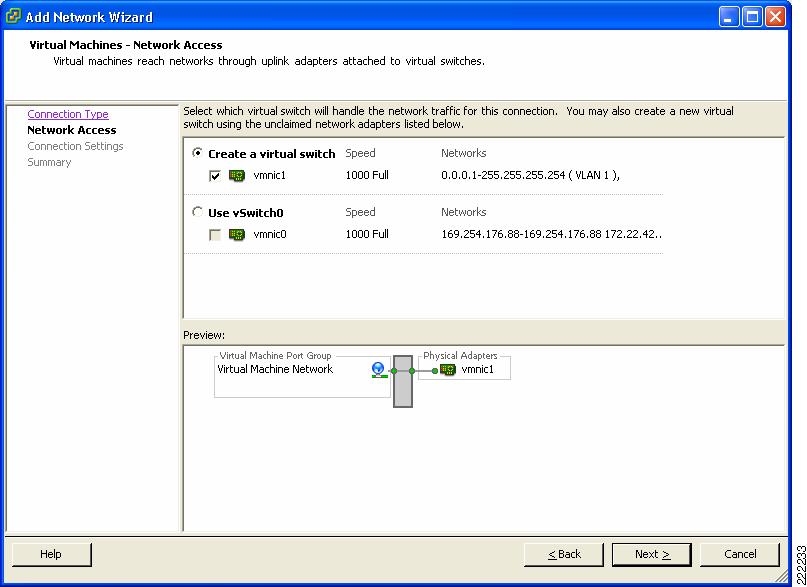Click the vmnic0 network adapter icon
The image size is (807, 587).
237,235
